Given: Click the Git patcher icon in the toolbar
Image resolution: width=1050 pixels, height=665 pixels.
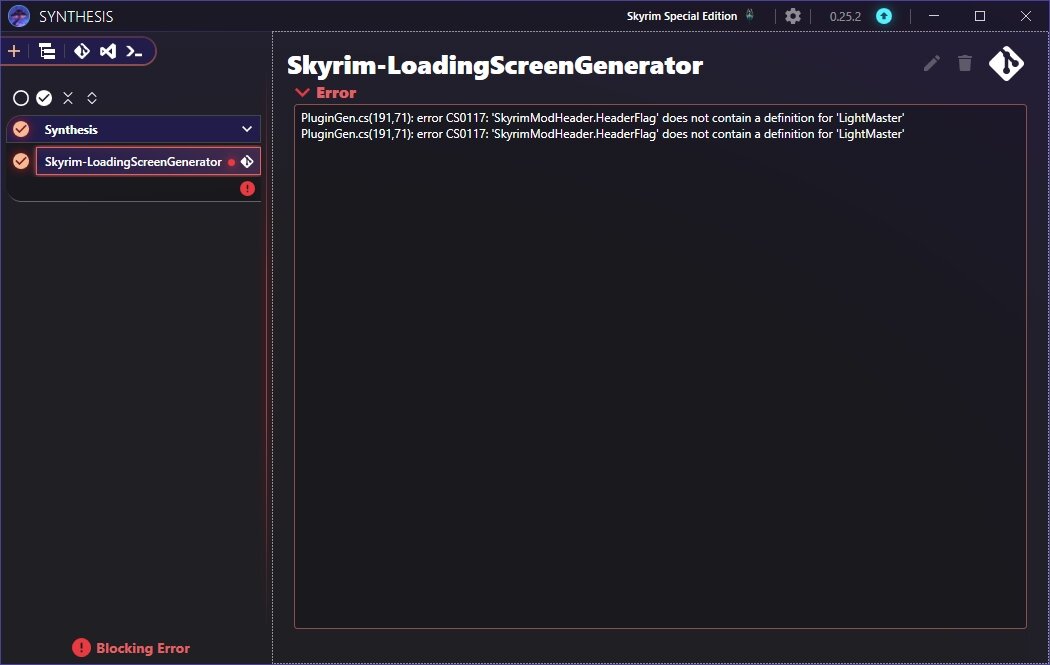Looking at the screenshot, I should pyautogui.click(x=80, y=51).
